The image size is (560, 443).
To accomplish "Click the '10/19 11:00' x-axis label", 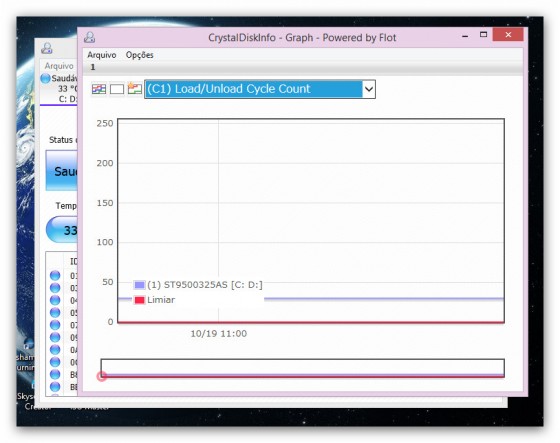I will tap(219, 334).
